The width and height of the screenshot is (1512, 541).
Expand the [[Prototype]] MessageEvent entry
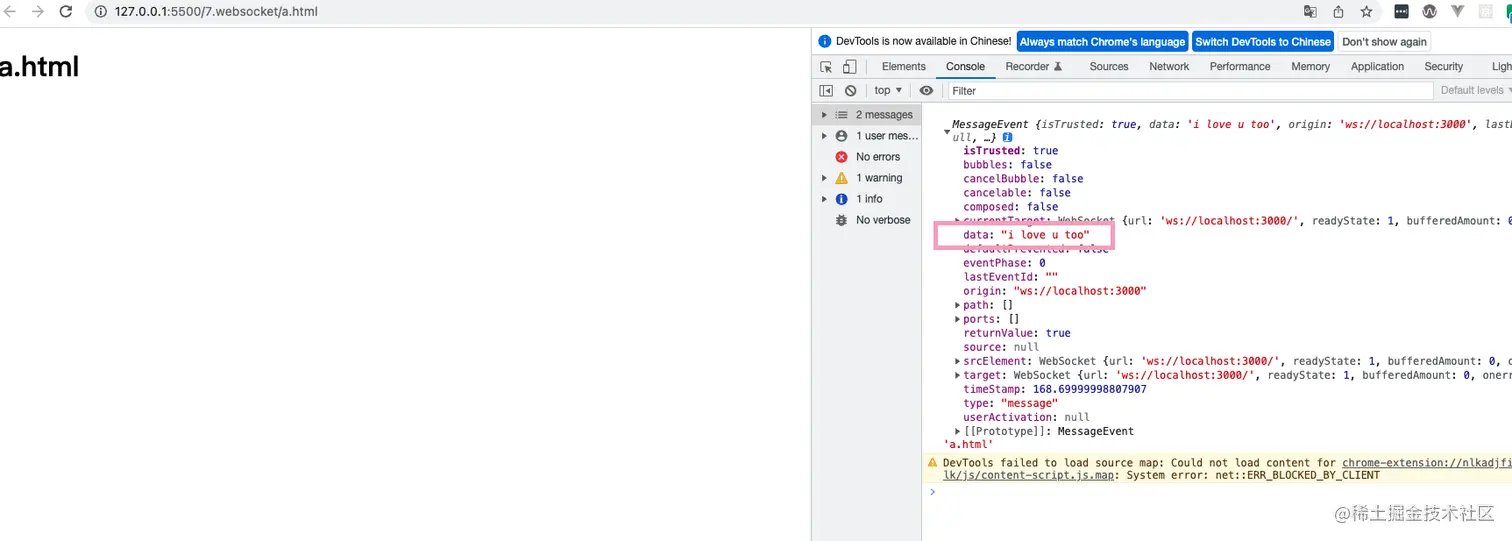tap(958, 431)
